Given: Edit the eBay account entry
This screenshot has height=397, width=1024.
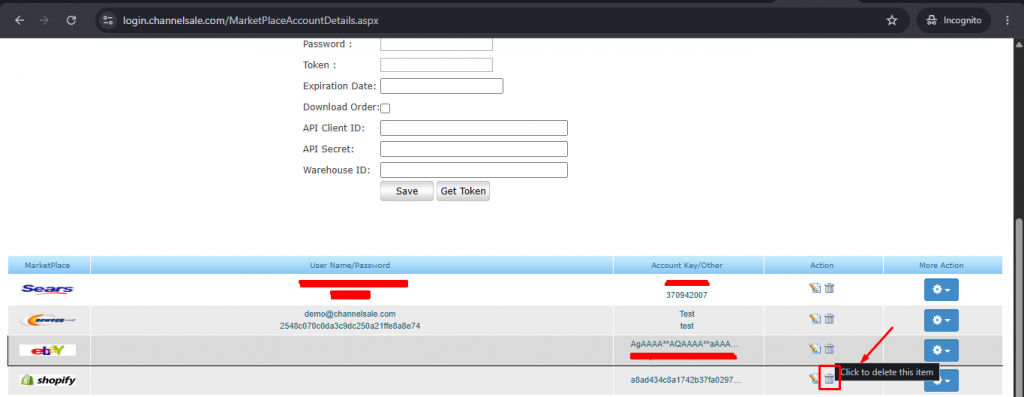Looking at the screenshot, I should tap(814, 349).
